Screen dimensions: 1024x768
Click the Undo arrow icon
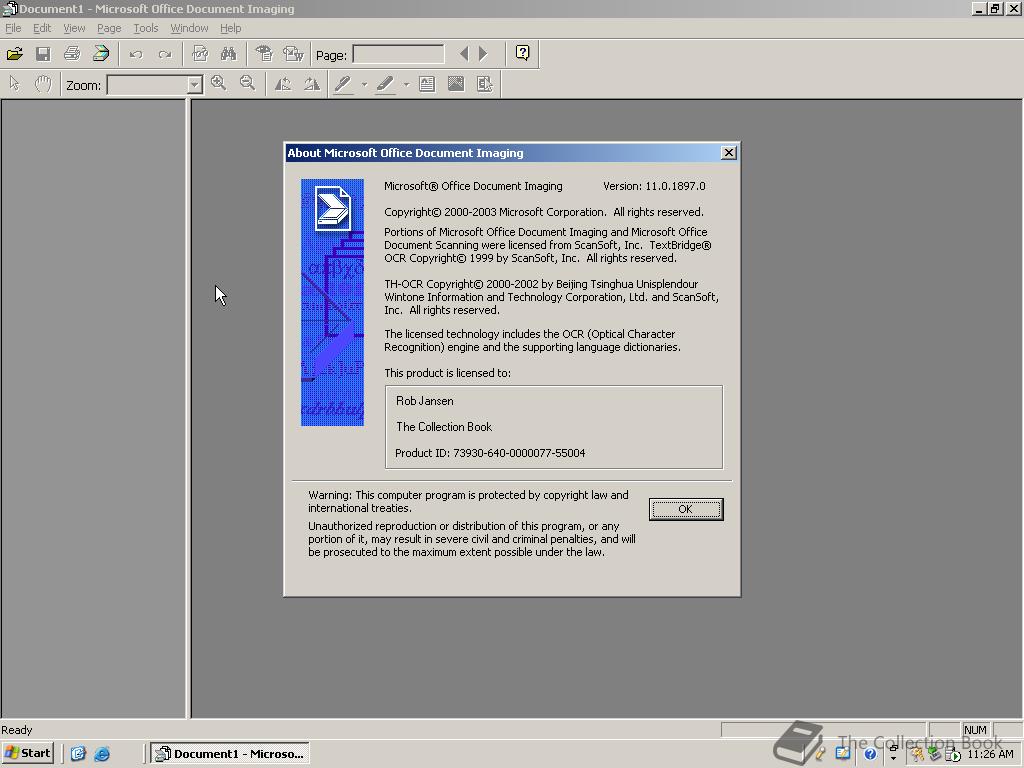[136, 54]
